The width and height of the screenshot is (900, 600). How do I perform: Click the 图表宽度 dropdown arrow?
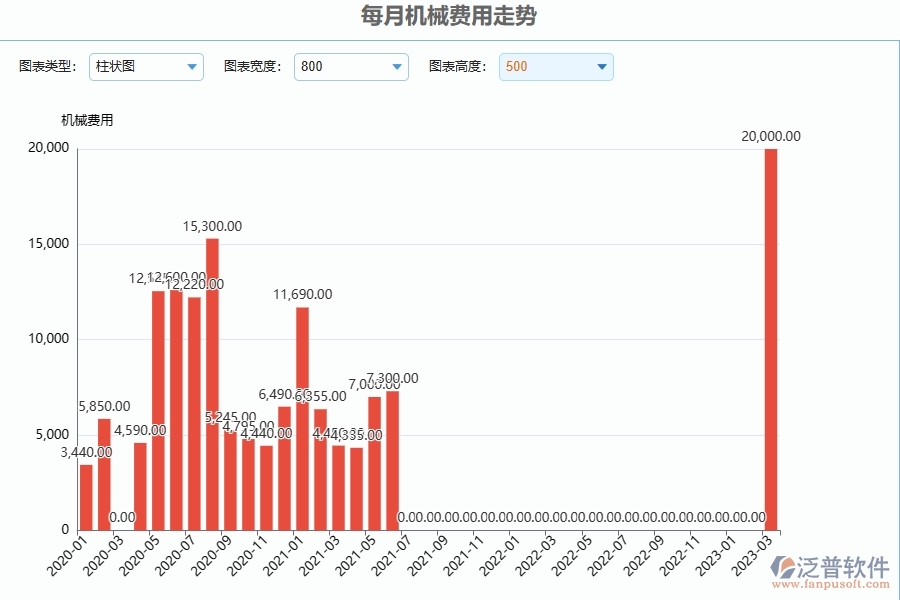point(397,67)
